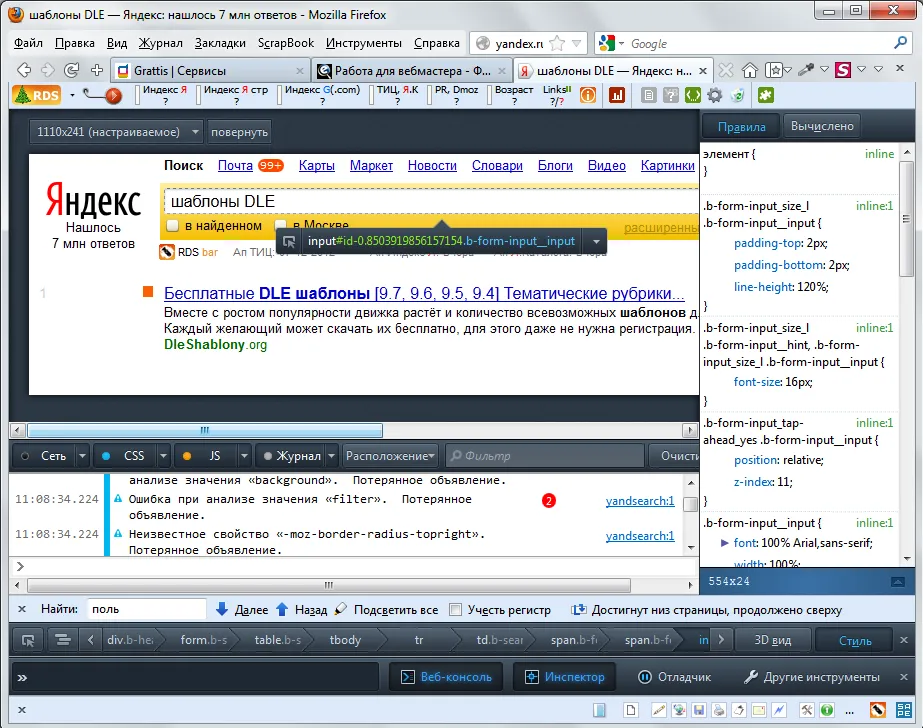The image size is (923, 728).
Task: Toggle the 'в найденном' checkbox
Action: [x=172, y=226]
